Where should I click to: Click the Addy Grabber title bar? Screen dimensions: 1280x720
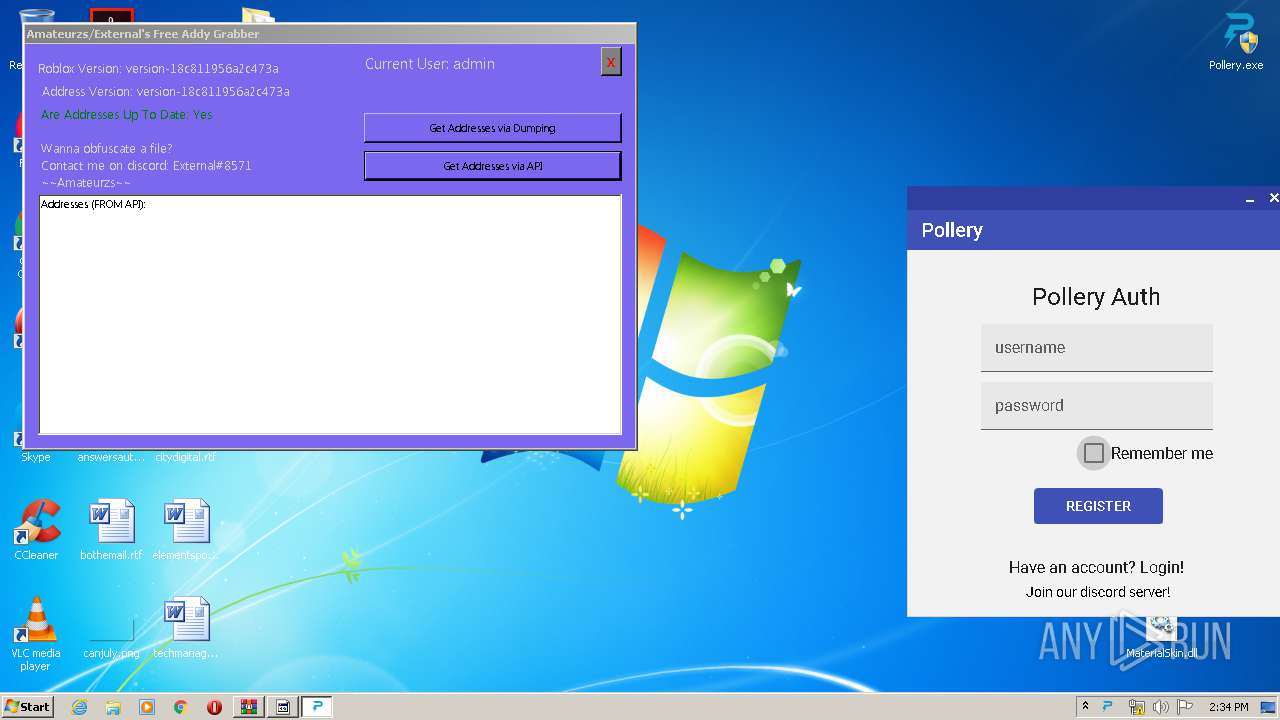[x=330, y=34]
